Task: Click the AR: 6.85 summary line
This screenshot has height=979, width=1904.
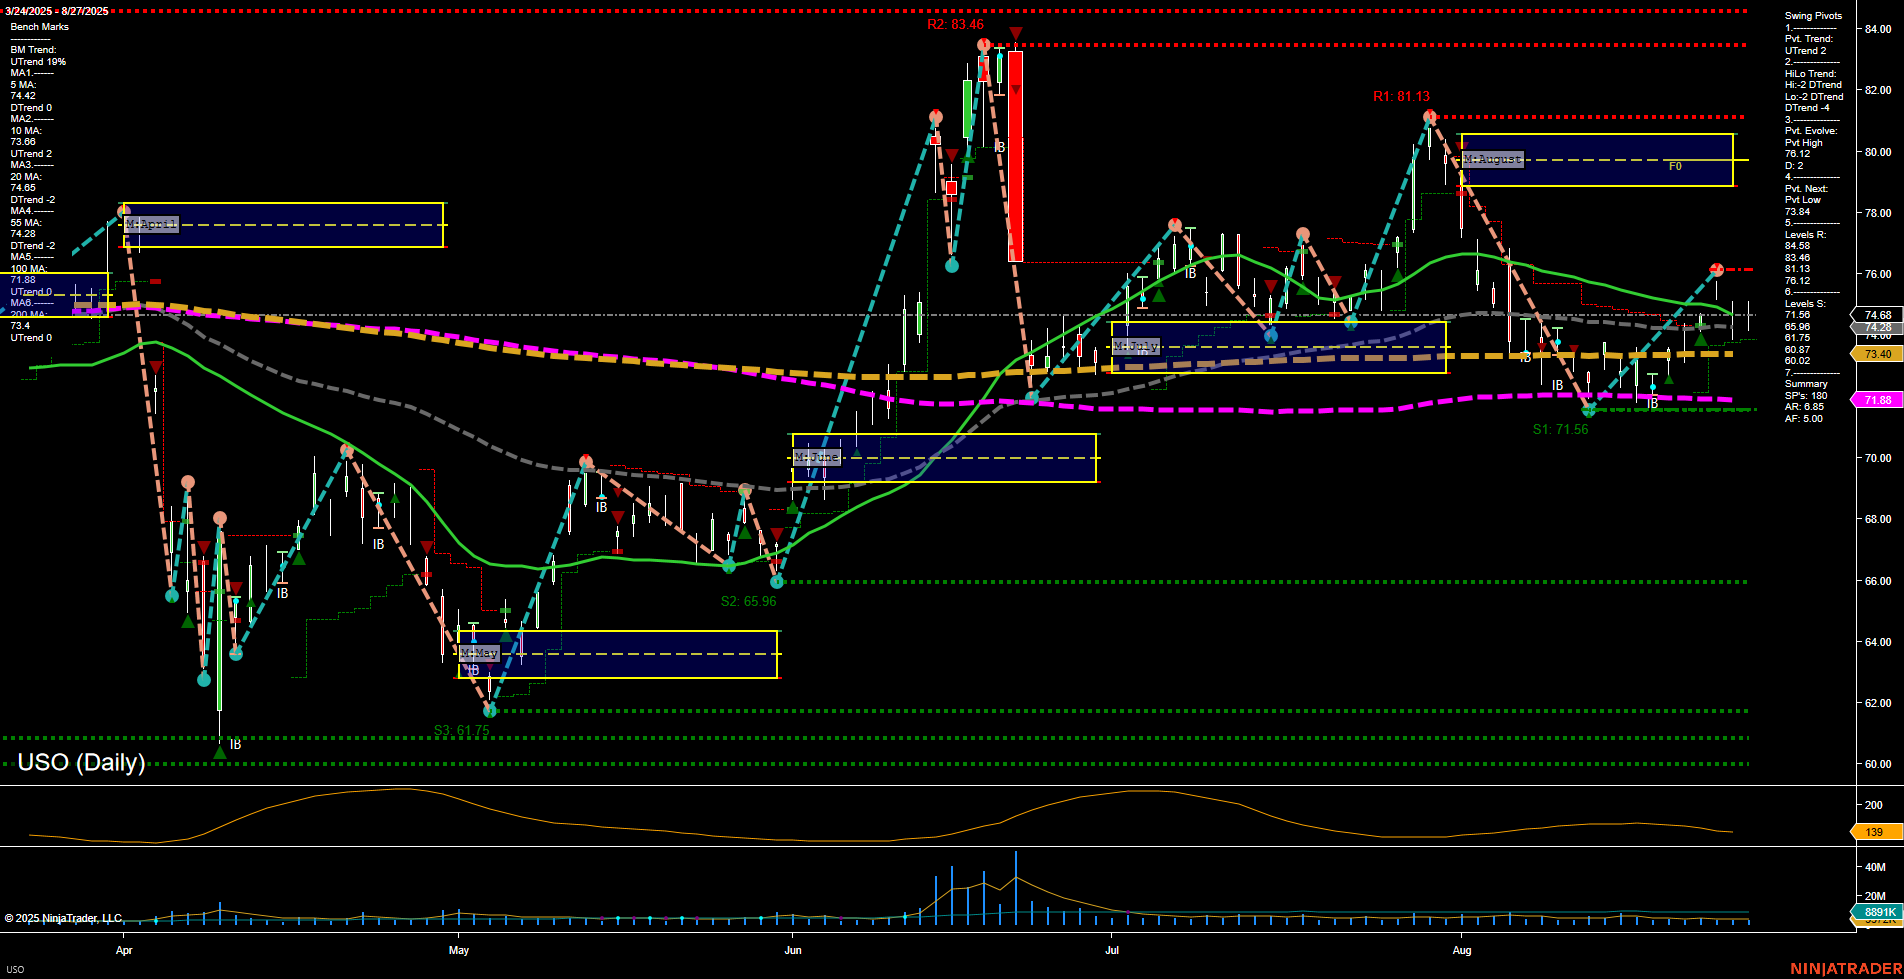Action: 1804,407
